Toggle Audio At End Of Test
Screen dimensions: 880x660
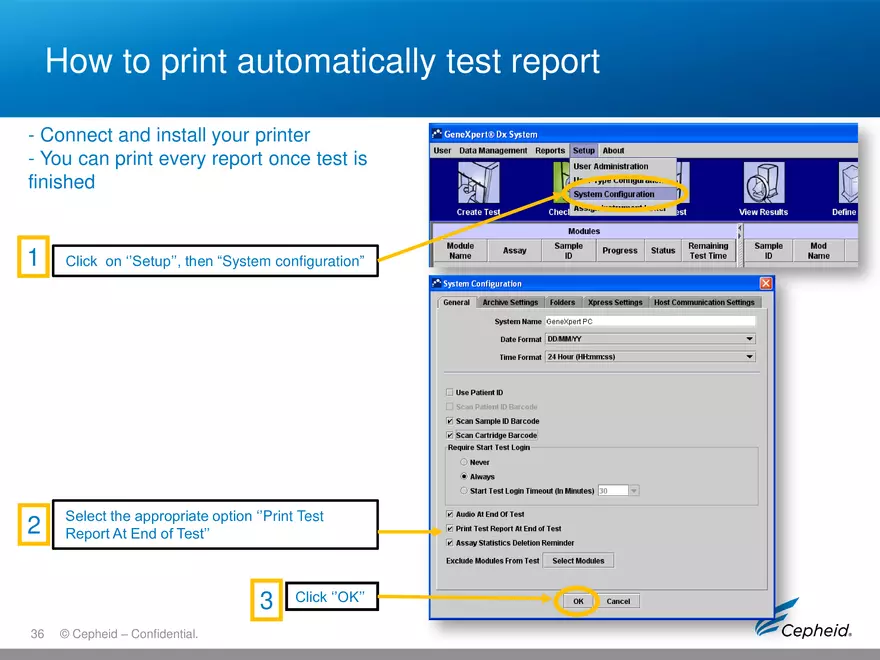[x=449, y=513]
